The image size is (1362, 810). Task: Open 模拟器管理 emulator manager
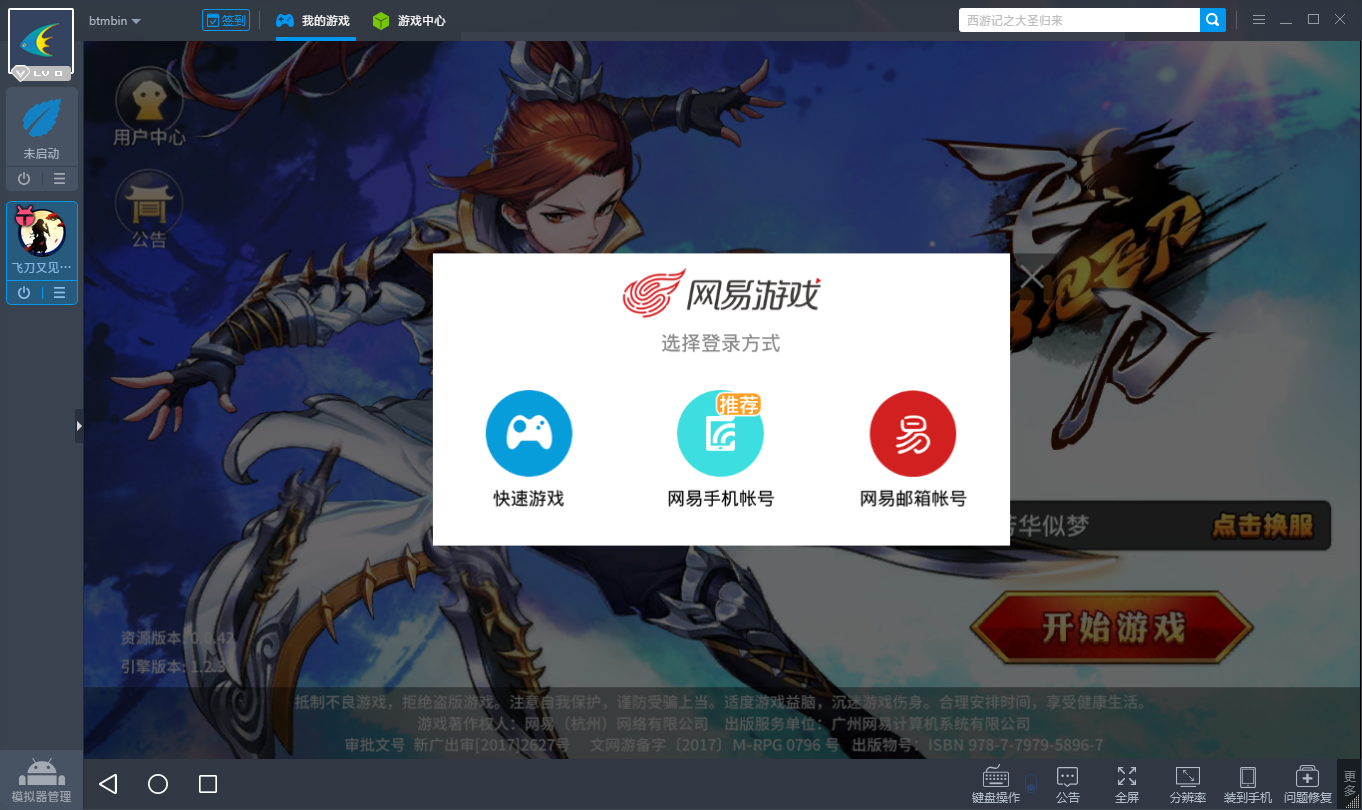coord(41,780)
